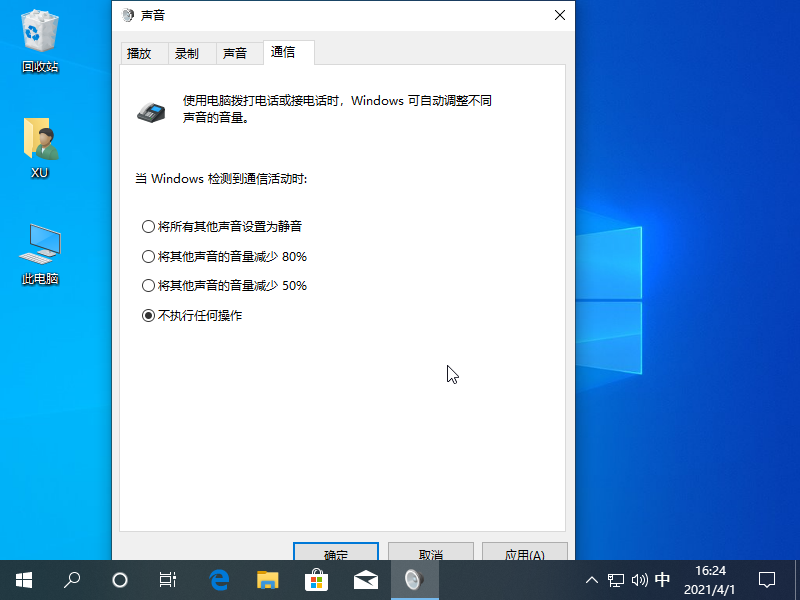Click the taskbar search magnifier icon

point(72,579)
